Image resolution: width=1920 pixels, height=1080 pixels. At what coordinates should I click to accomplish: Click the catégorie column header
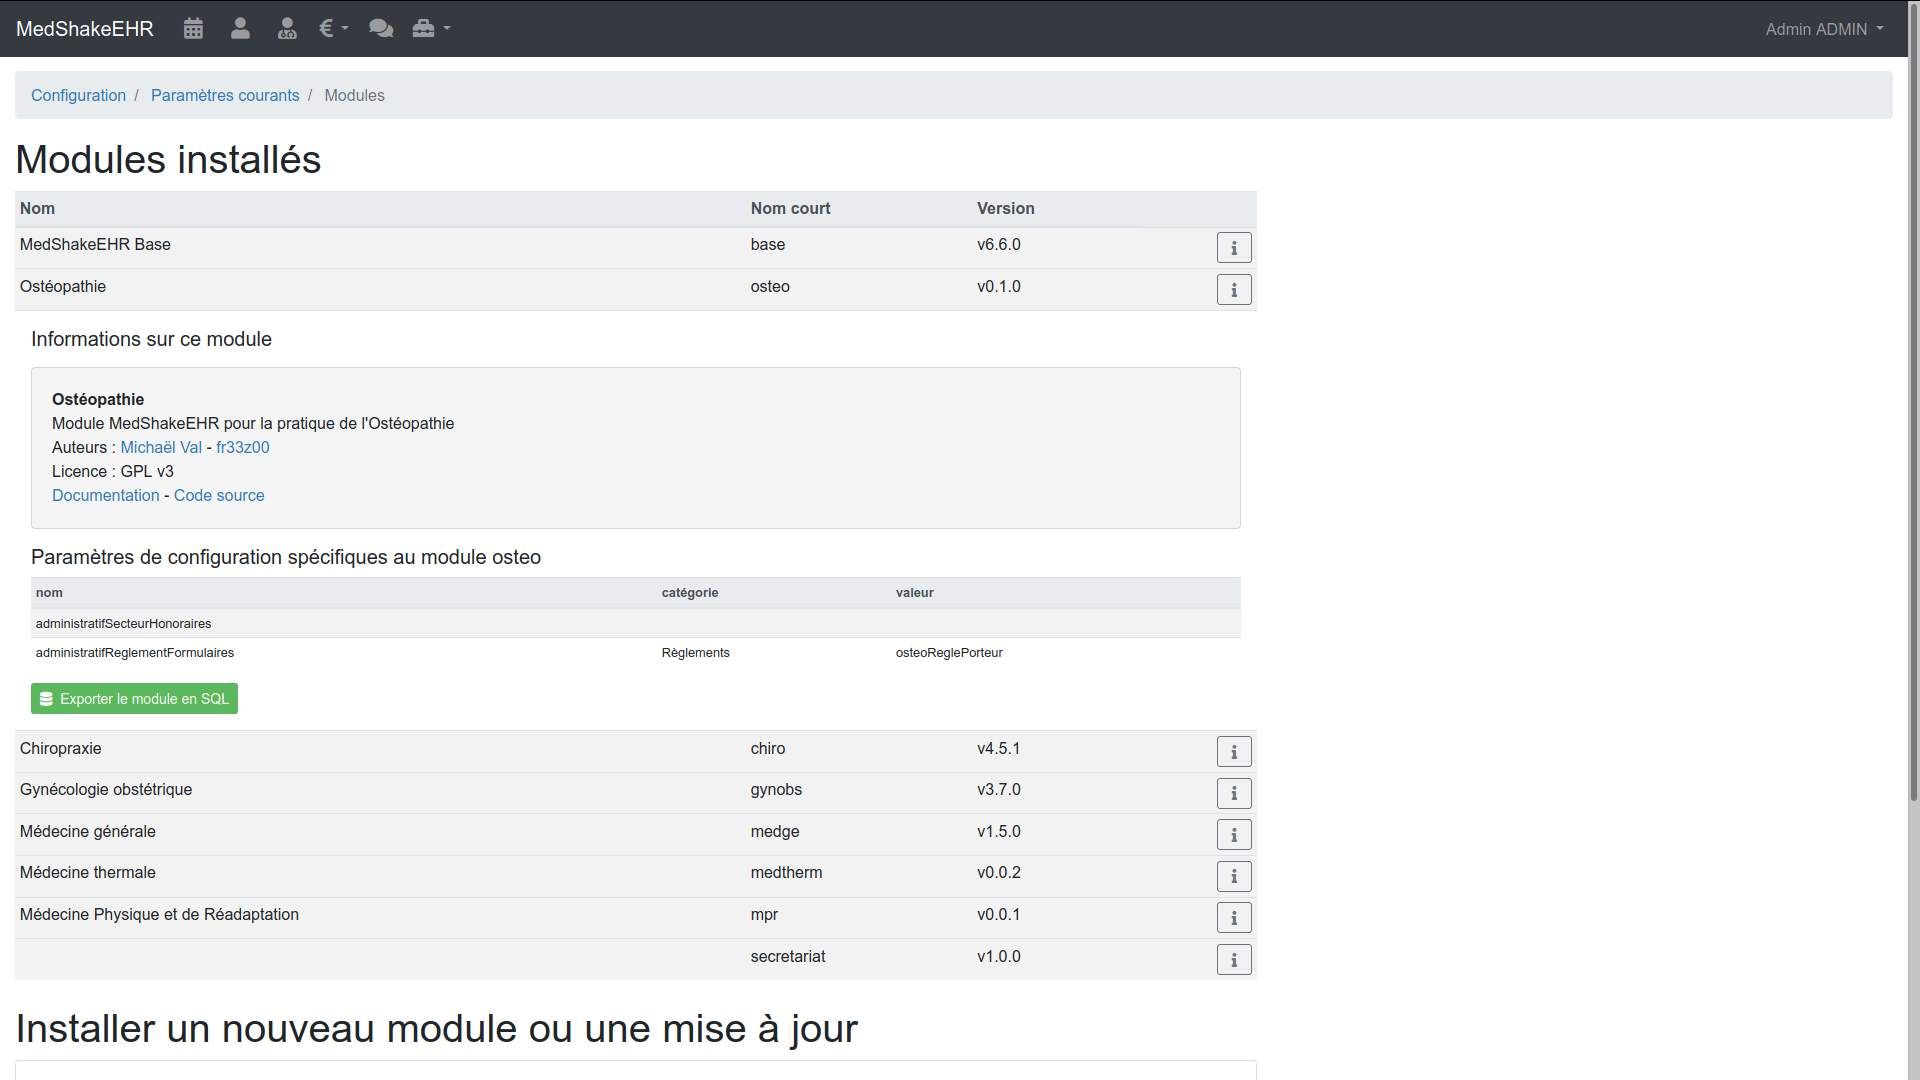coord(690,592)
